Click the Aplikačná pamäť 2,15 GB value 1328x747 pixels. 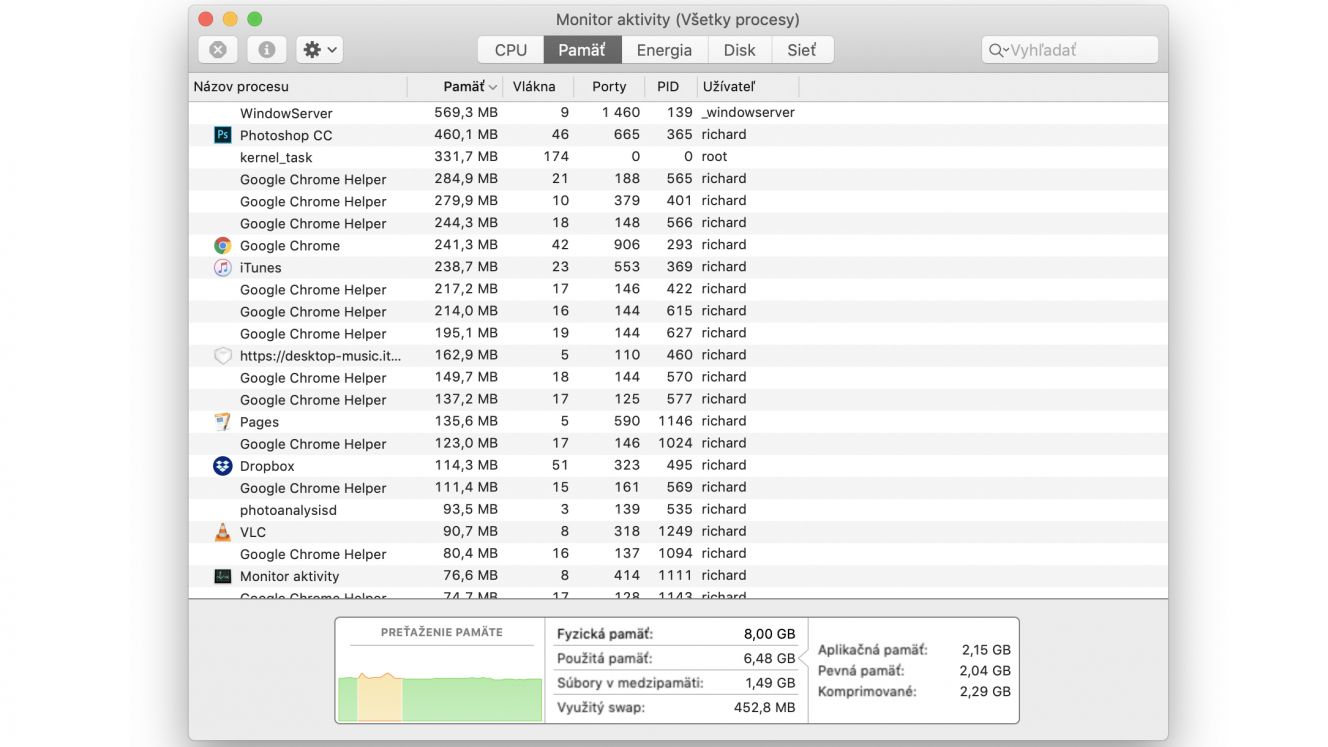pyautogui.click(x=986, y=650)
